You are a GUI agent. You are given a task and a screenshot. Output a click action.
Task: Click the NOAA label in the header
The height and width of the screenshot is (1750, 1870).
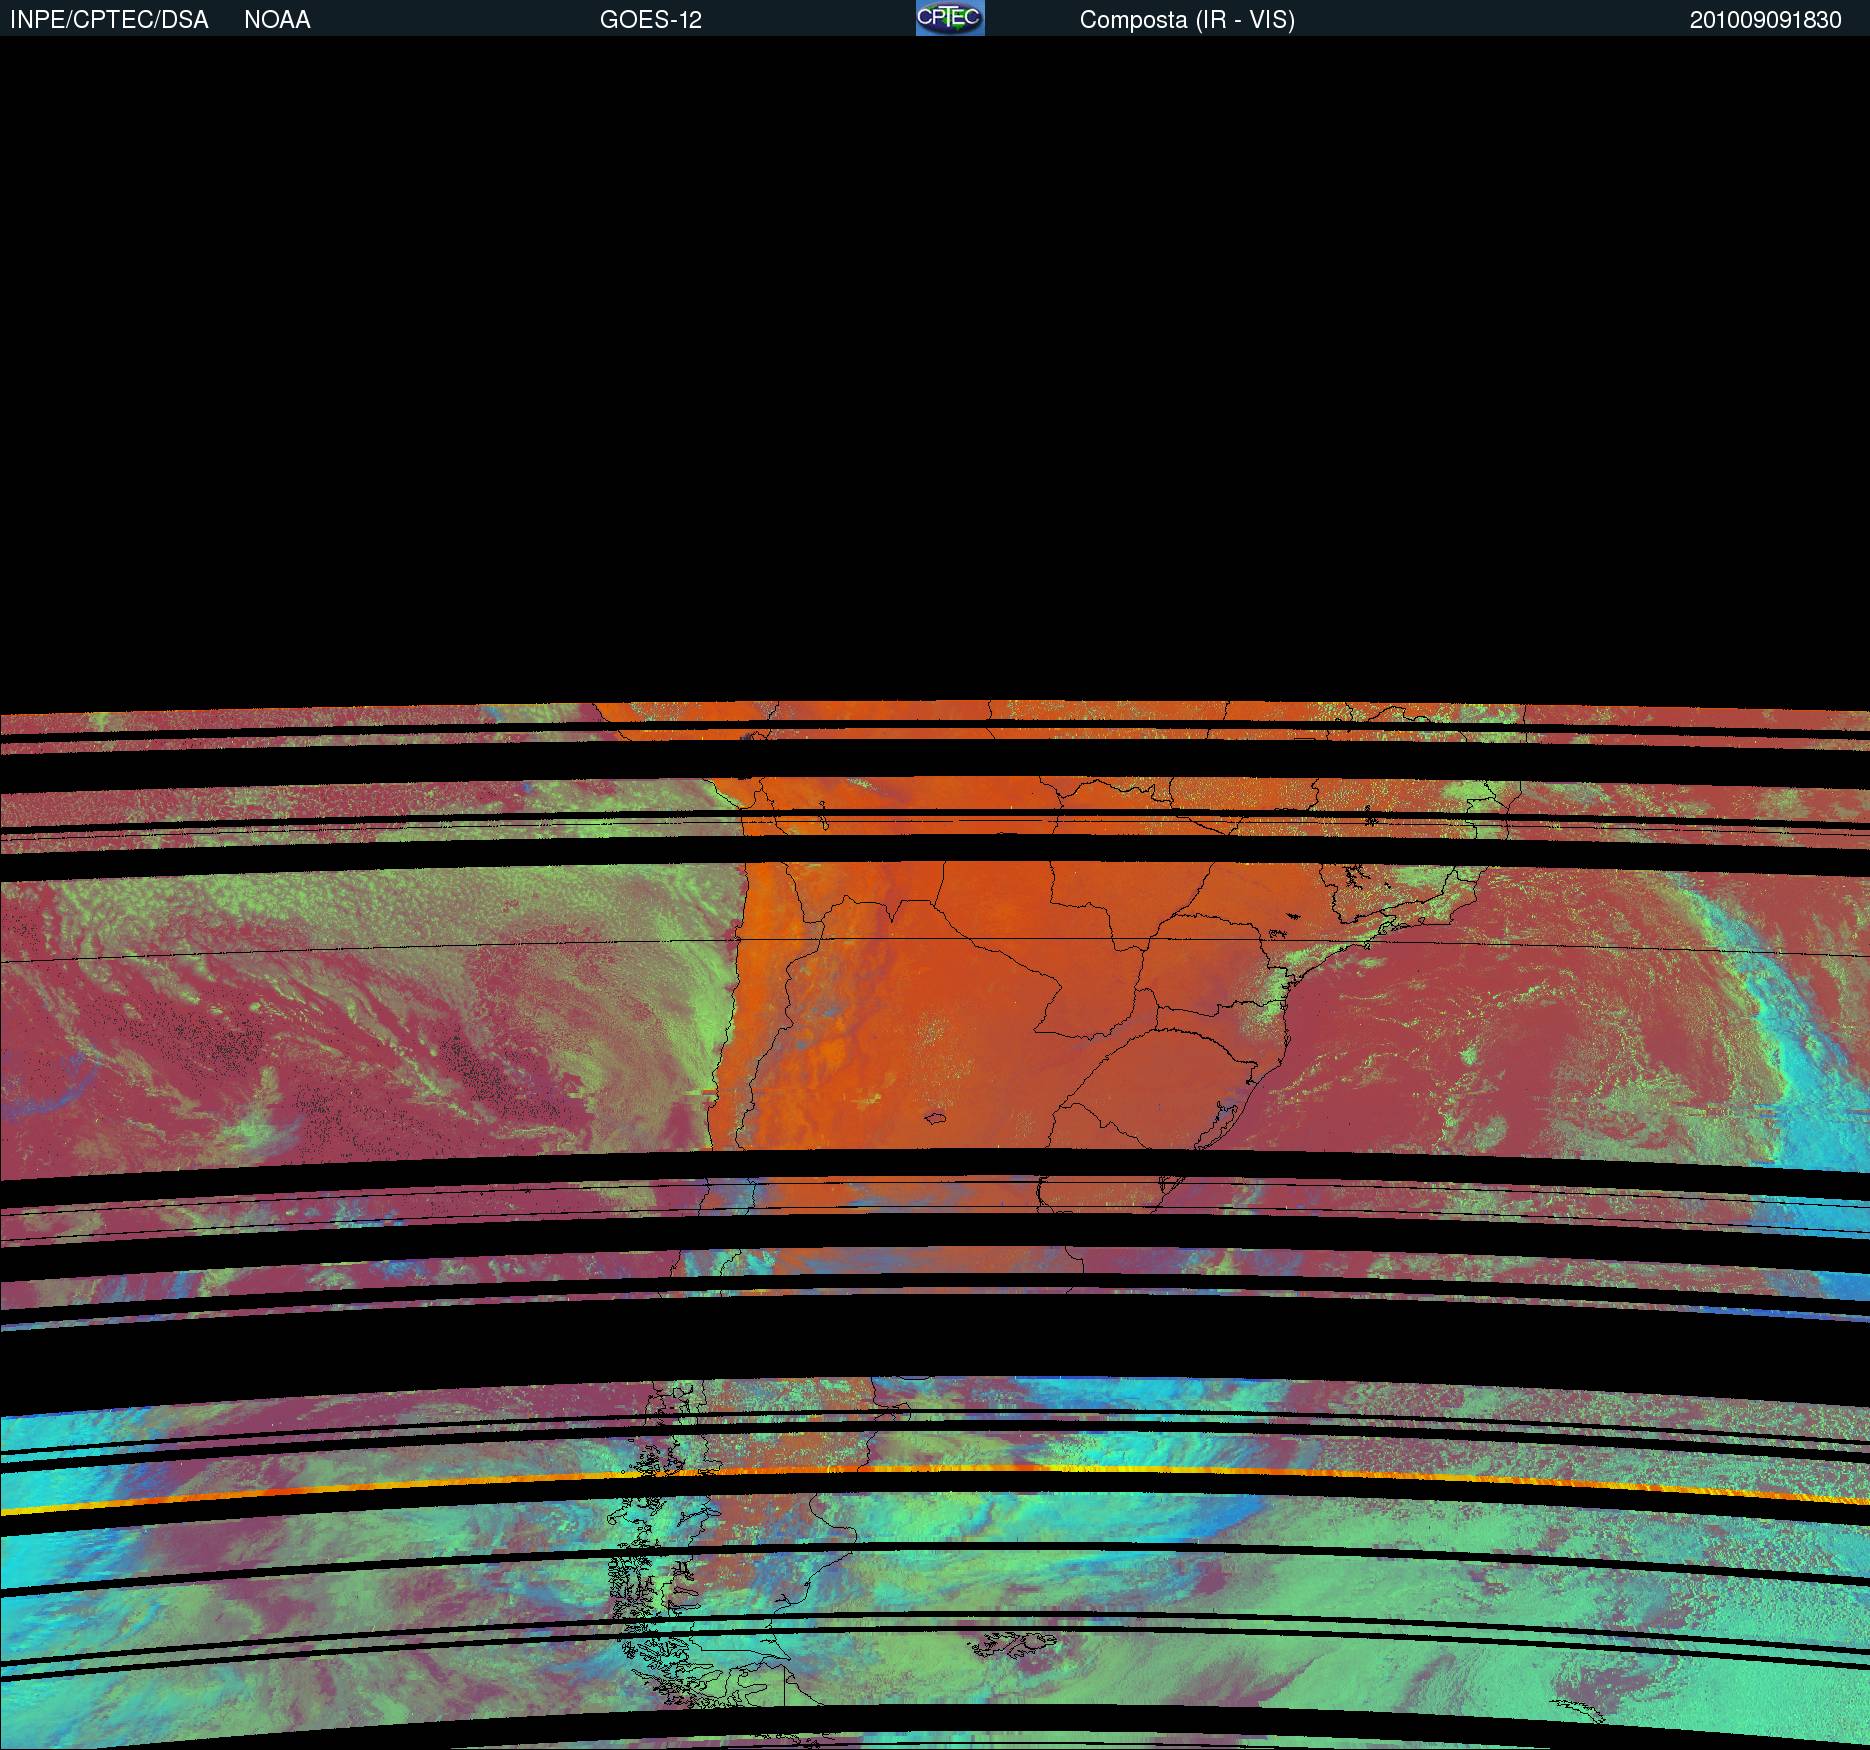(x=277, y=20)
